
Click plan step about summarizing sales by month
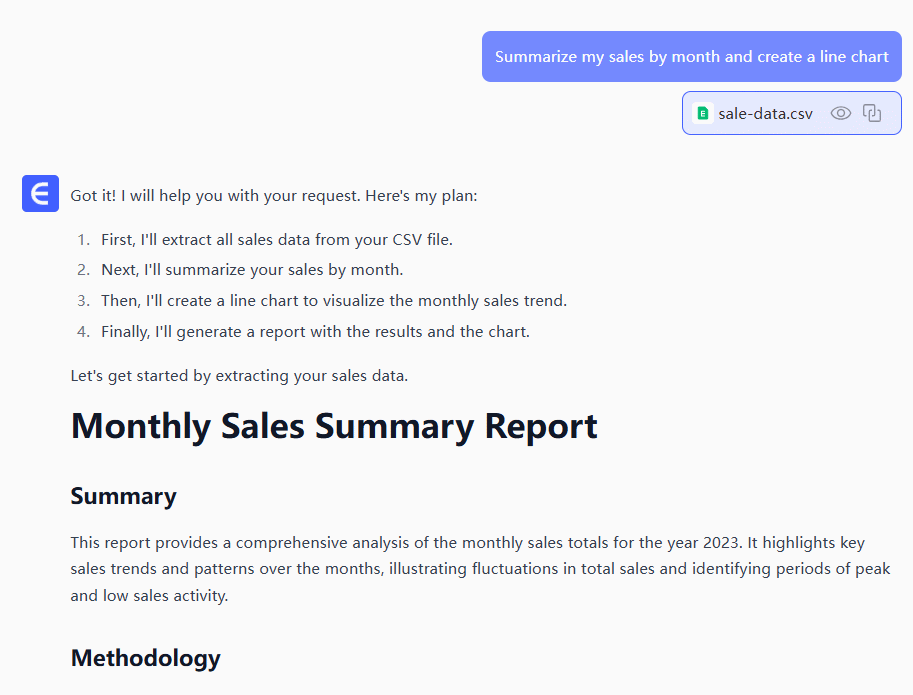(252, 270)
